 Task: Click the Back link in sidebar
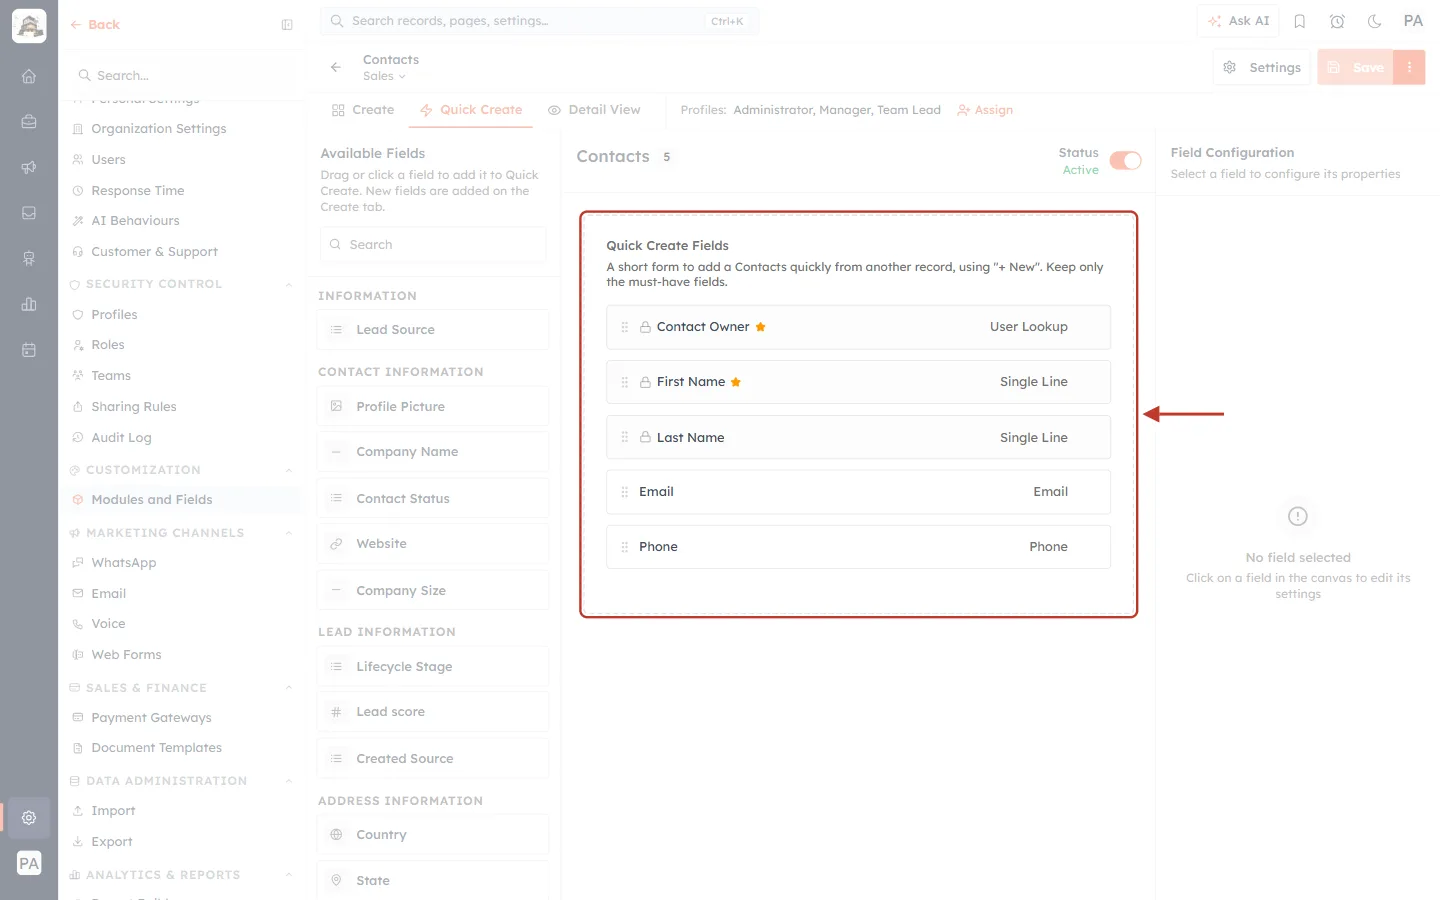(x=95, y=25)
